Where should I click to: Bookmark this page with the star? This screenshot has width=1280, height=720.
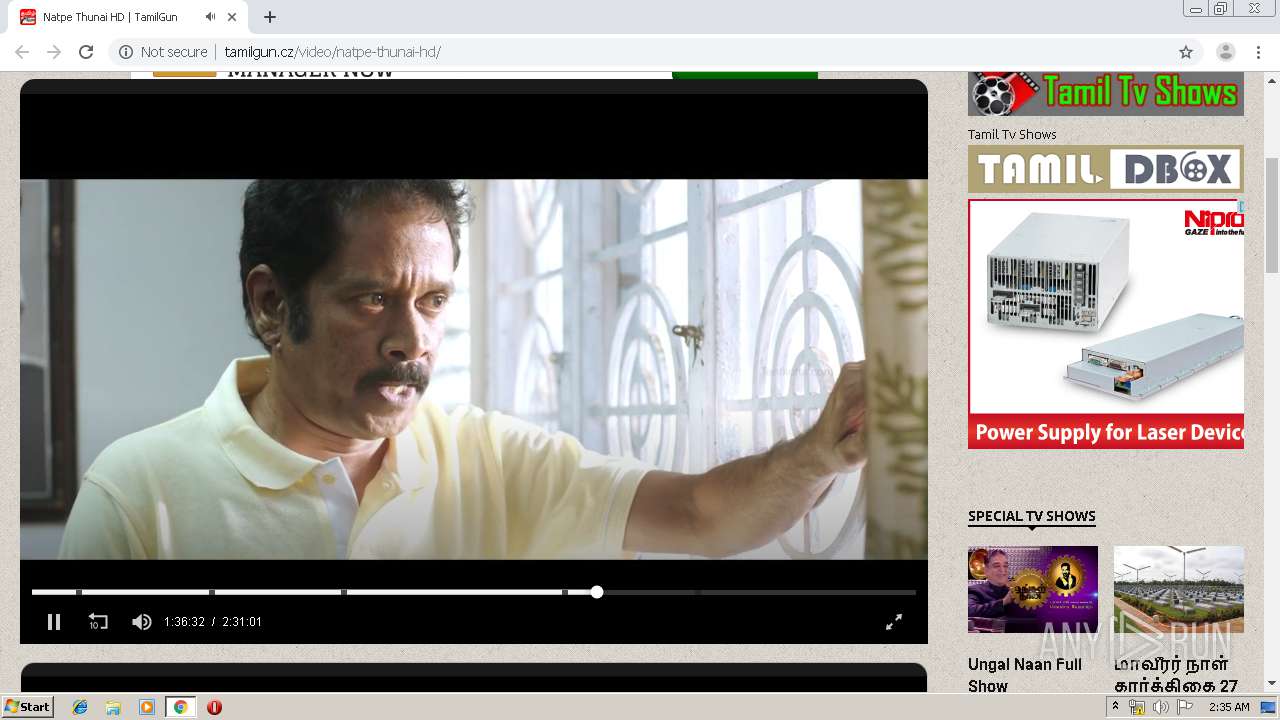tap(1186, 52)
